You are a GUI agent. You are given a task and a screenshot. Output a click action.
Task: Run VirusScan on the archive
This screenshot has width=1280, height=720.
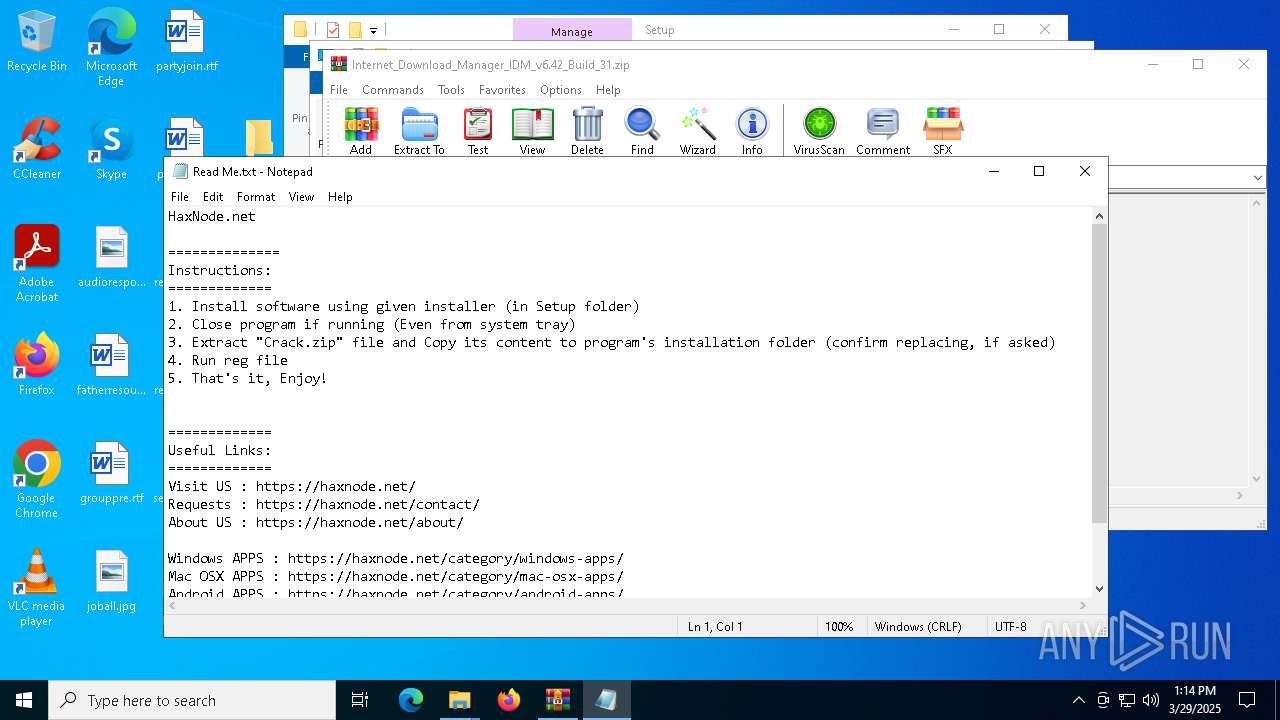coord(819,131)
